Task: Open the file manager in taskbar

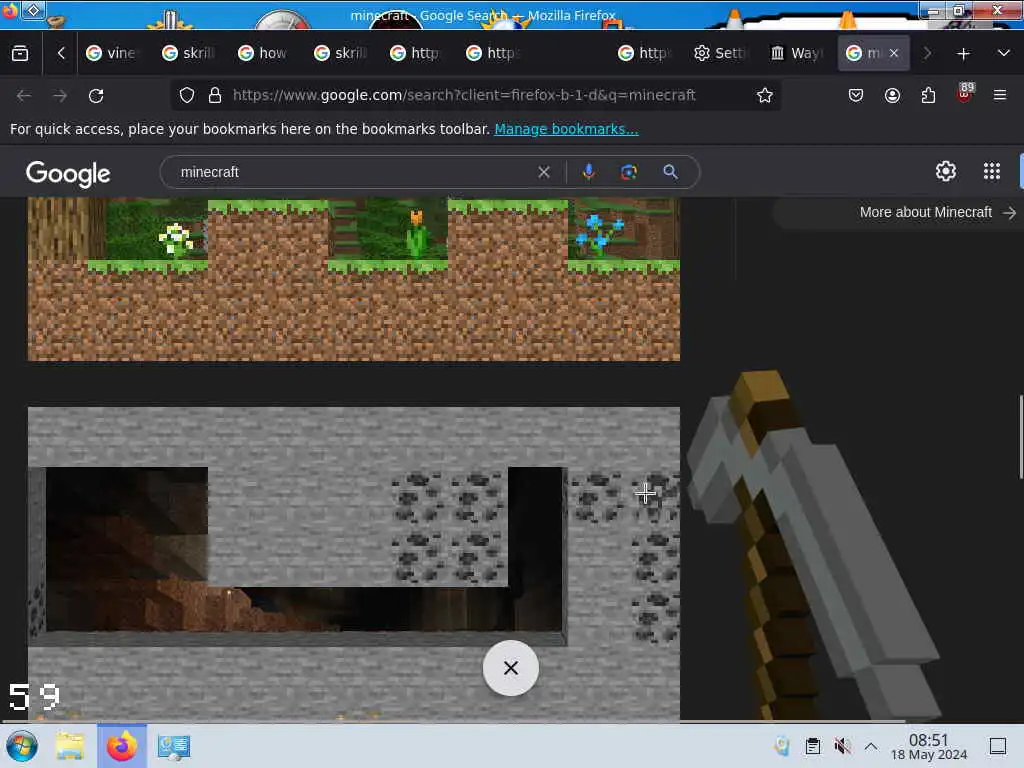Action: (70, 746)
